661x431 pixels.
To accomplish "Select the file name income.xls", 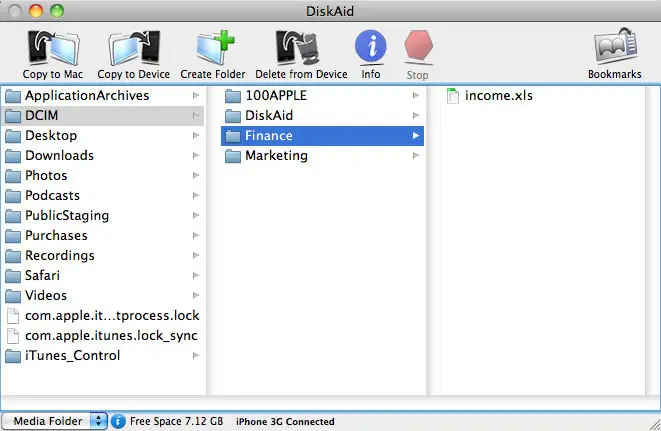I will pos(499,96).
